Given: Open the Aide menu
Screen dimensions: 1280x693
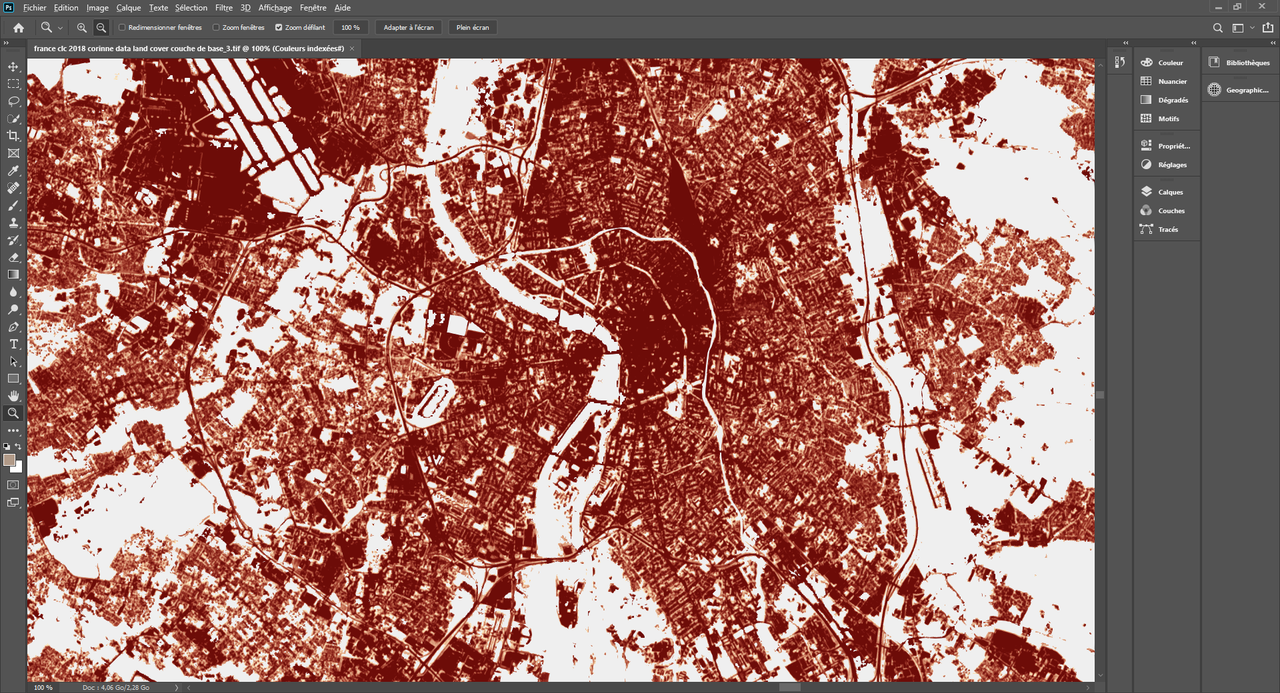Looking at the screenshot, I should tap(342, 7).
